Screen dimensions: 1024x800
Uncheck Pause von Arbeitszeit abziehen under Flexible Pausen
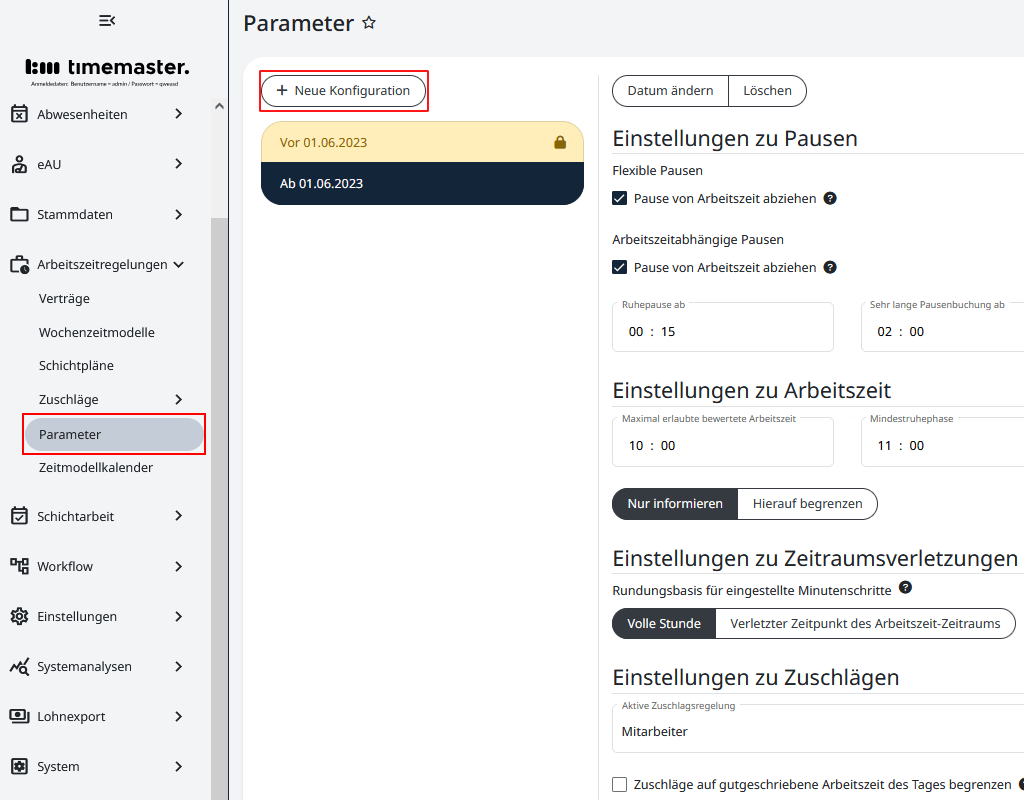620,198
